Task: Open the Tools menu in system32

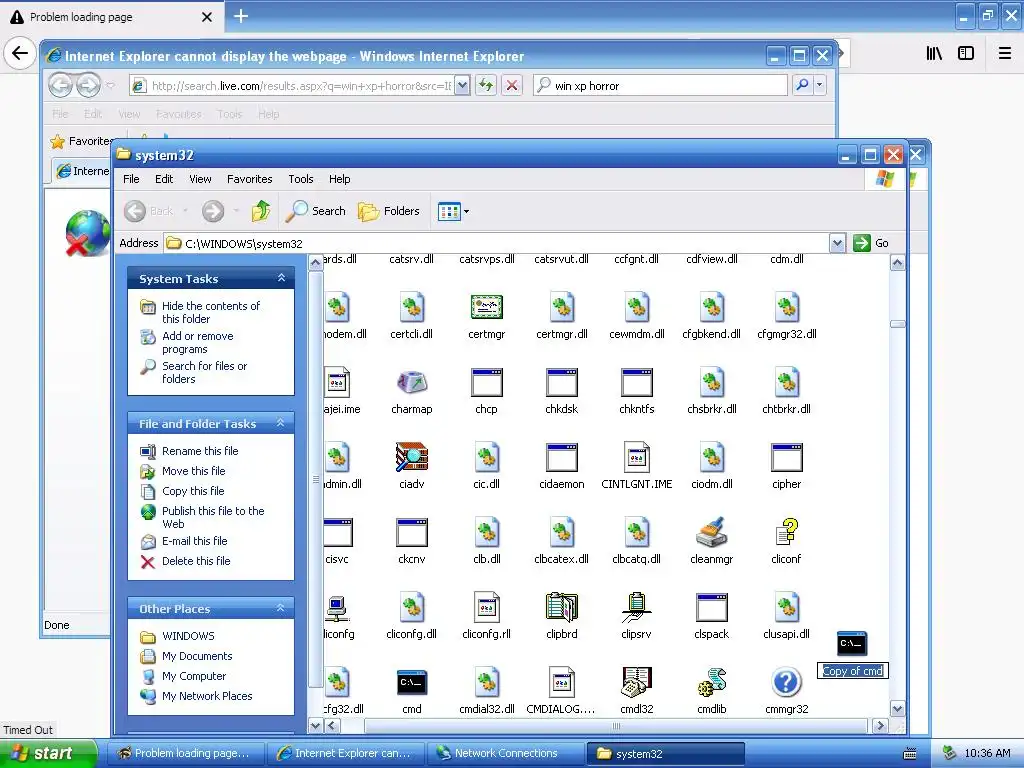Action: (300, 179)
